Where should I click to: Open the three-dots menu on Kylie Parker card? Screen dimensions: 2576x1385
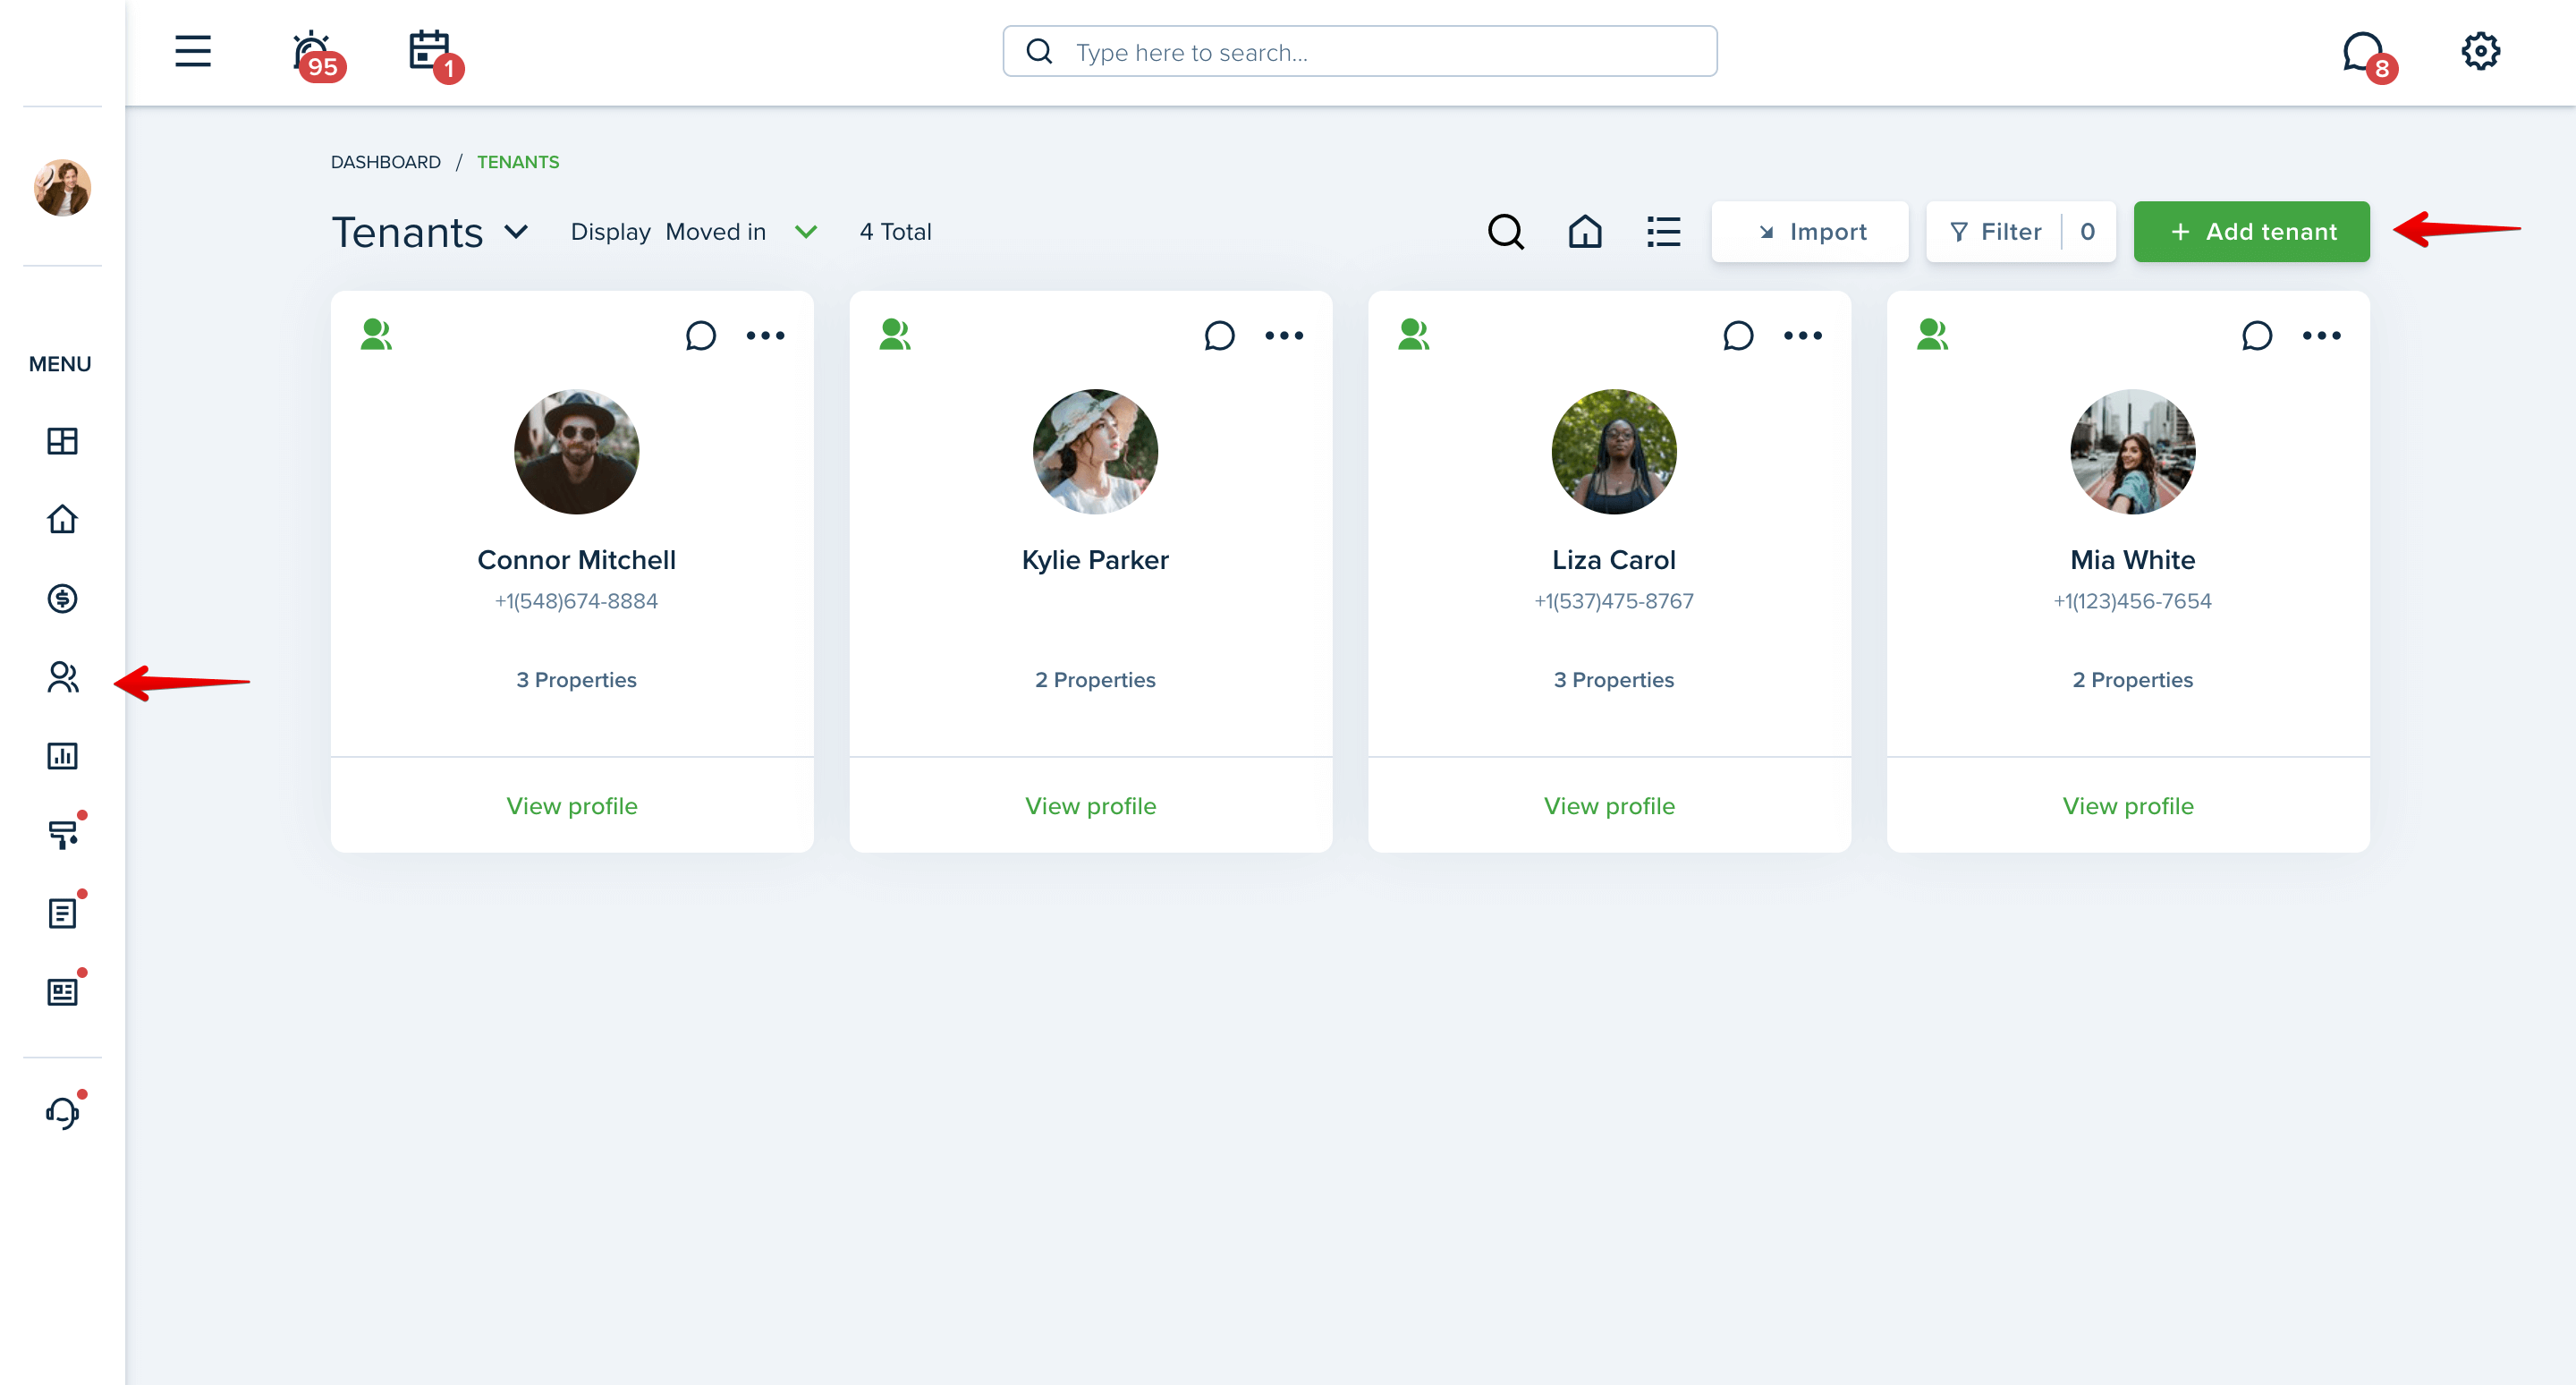[1284, 336]
